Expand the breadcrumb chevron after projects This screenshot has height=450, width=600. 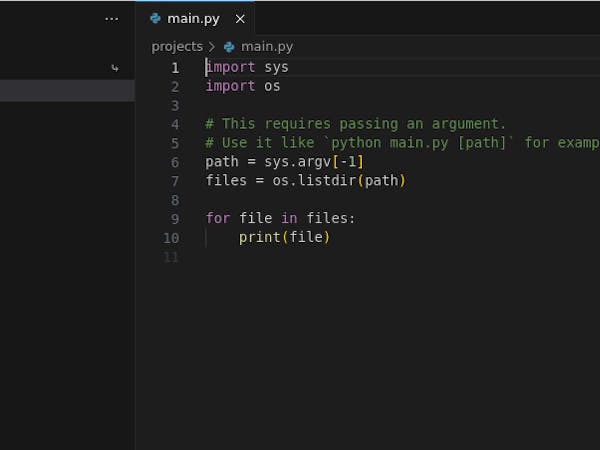pyautogui.click(x=212, y=47)
